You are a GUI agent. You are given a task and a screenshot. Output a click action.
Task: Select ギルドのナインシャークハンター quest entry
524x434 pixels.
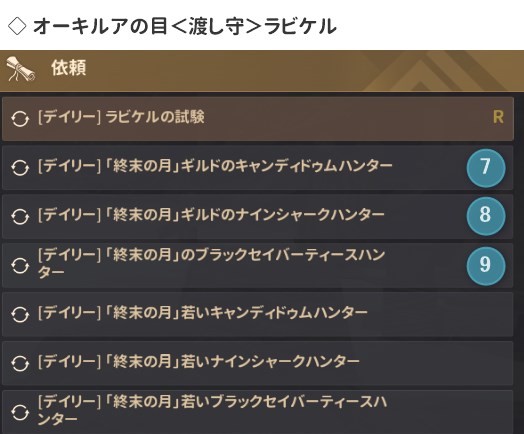click(x=258, y=216)
